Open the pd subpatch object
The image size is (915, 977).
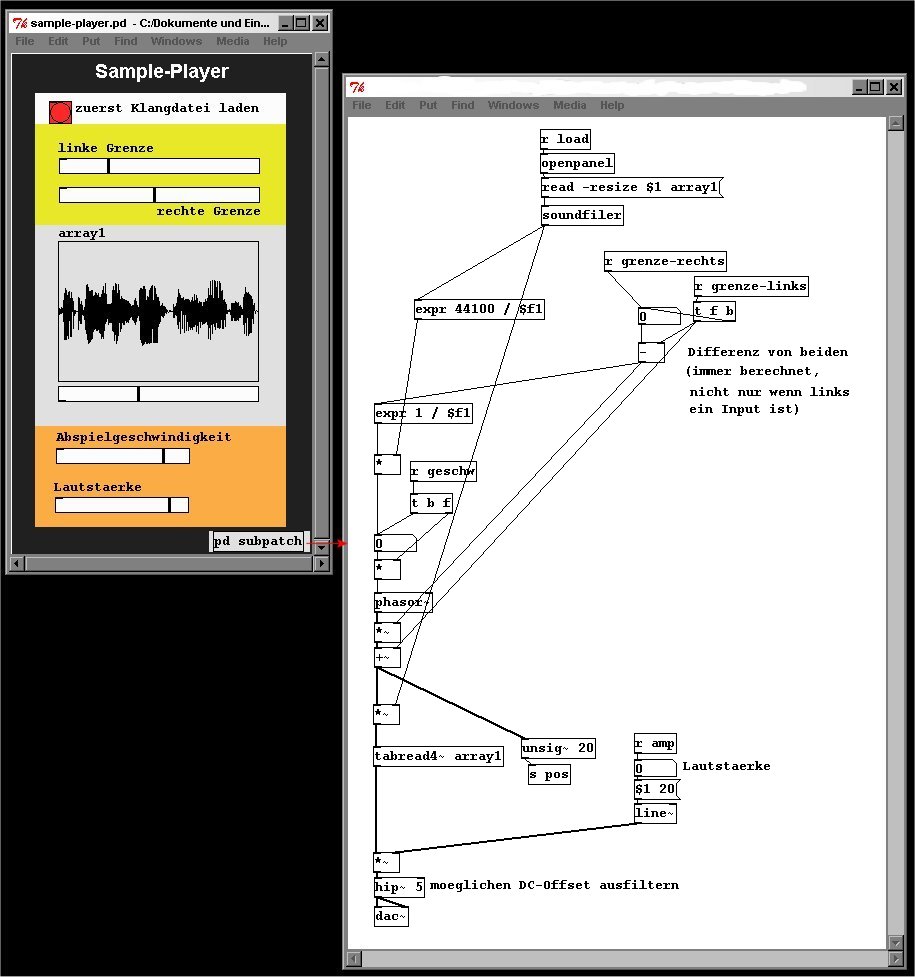click(x=257, y=541)
